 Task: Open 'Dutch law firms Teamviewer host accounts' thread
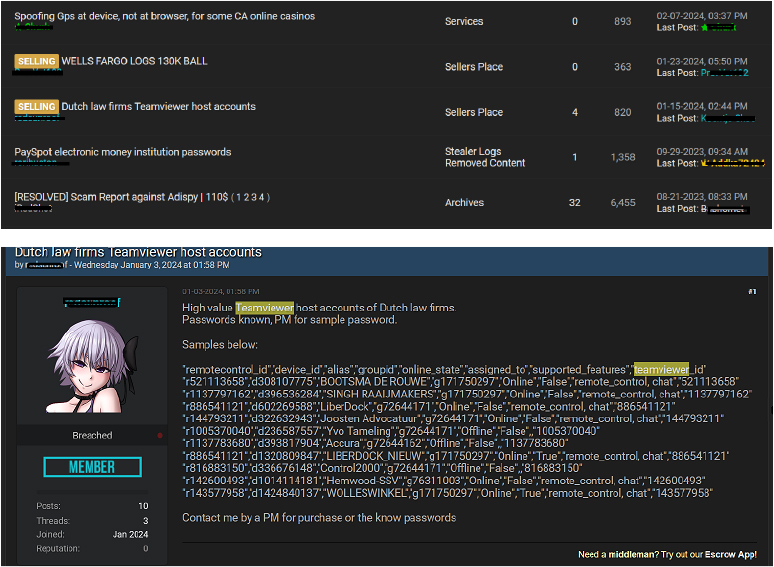click(158, 107)
